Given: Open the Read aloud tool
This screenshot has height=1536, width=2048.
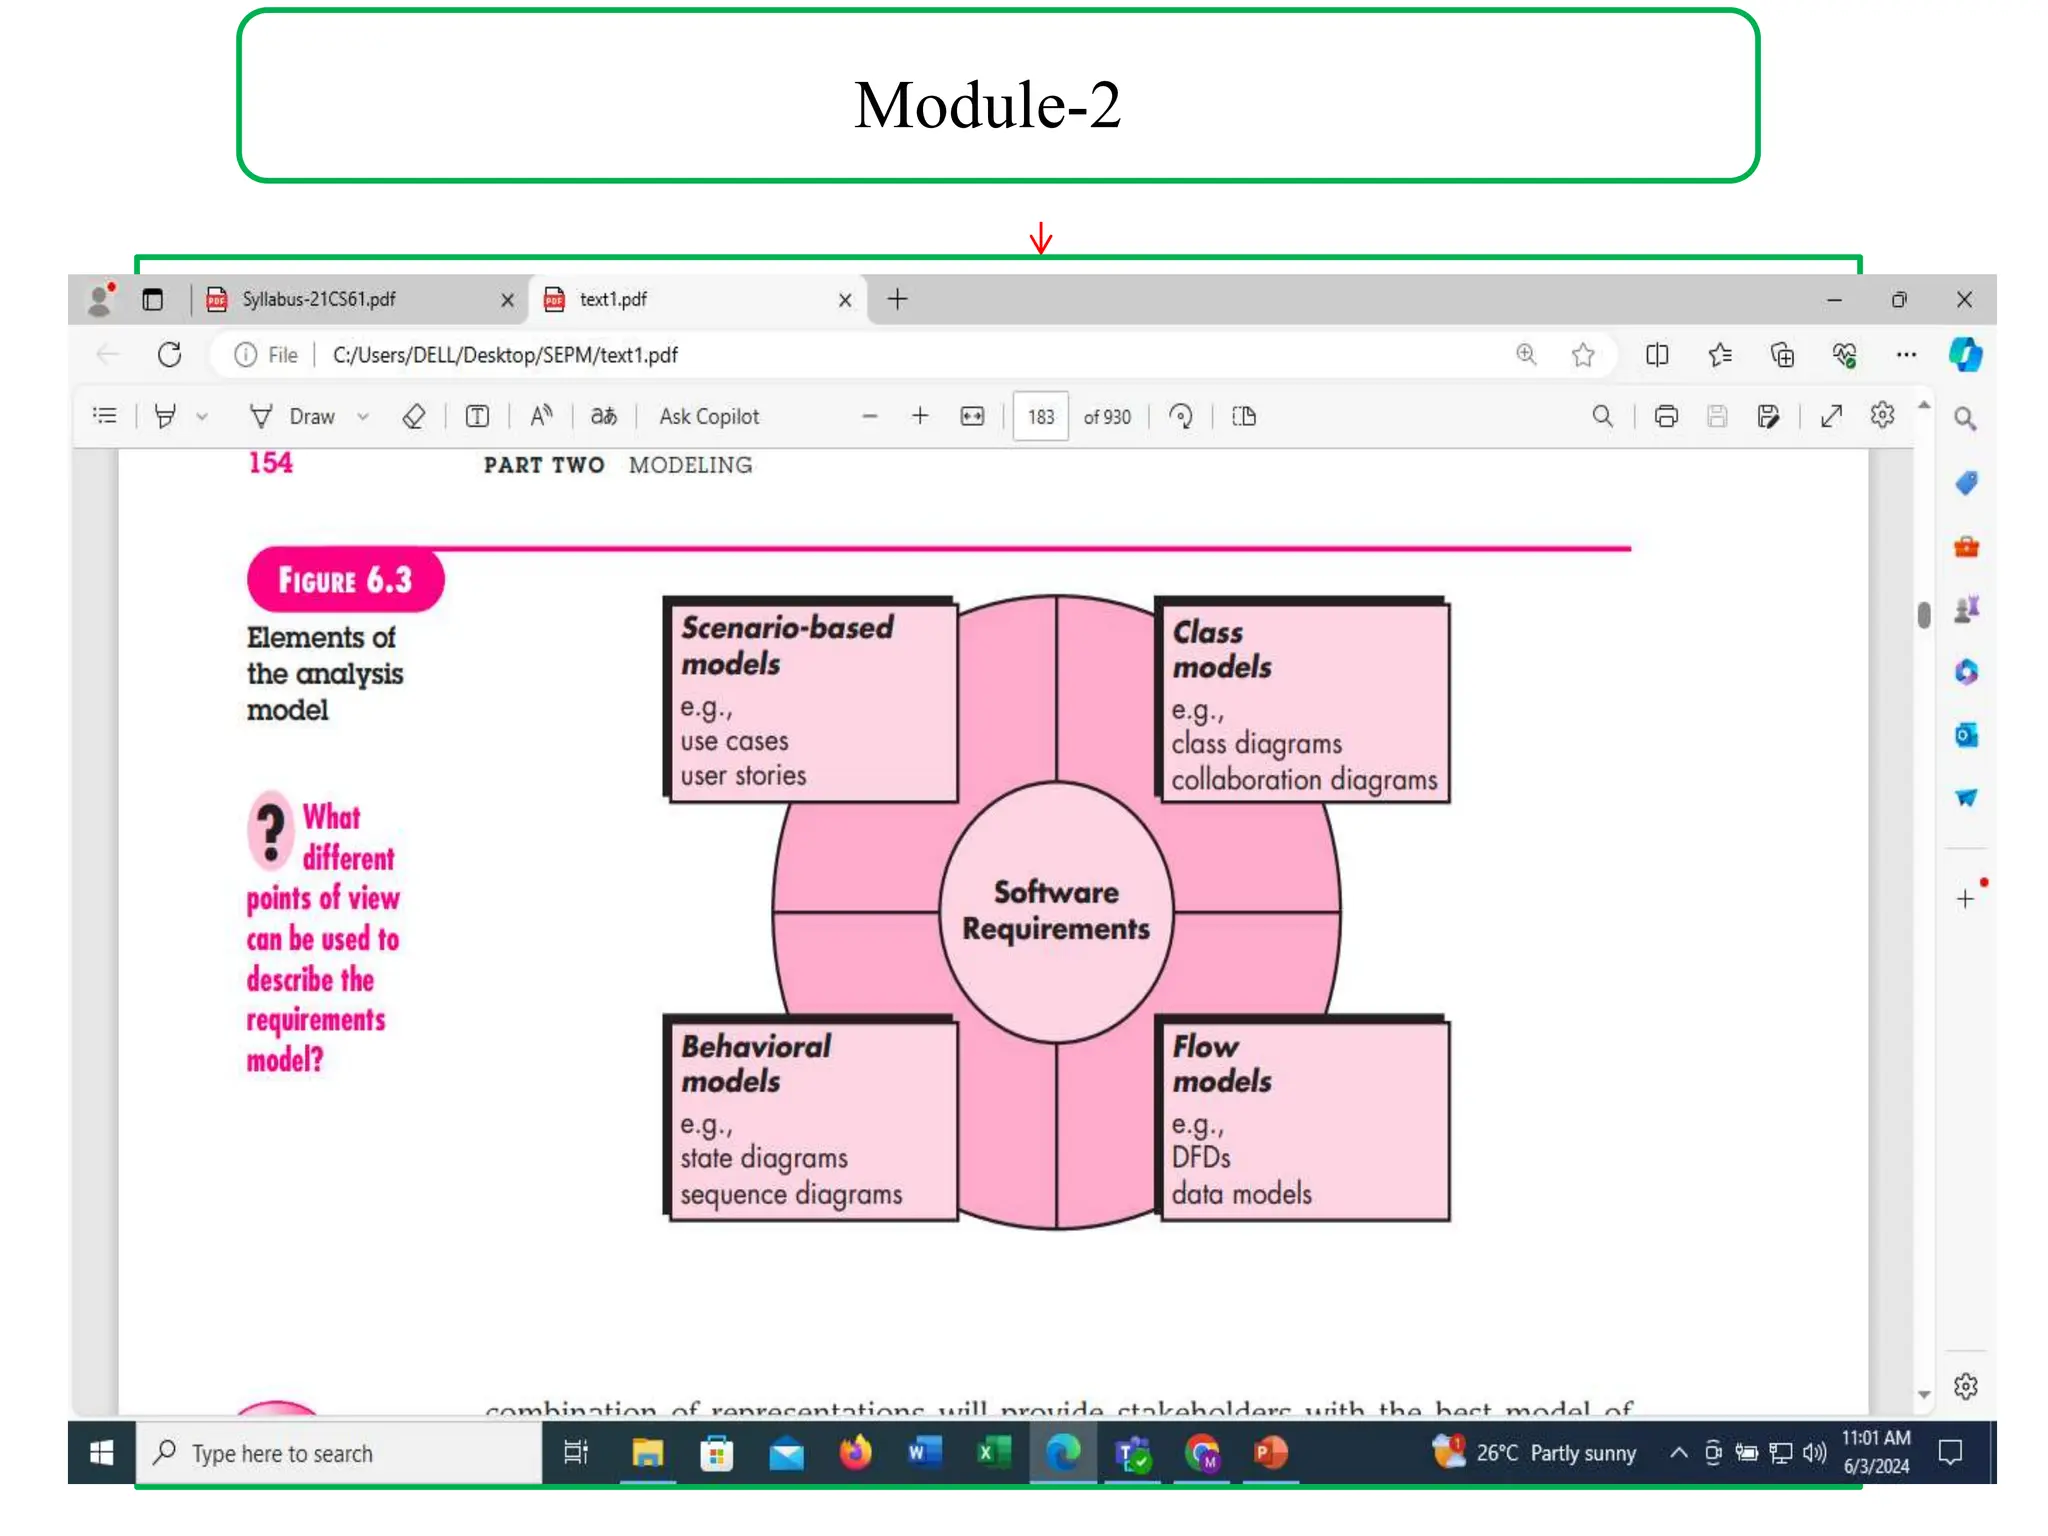Looking at the screenshot, I should pos(541,416).
